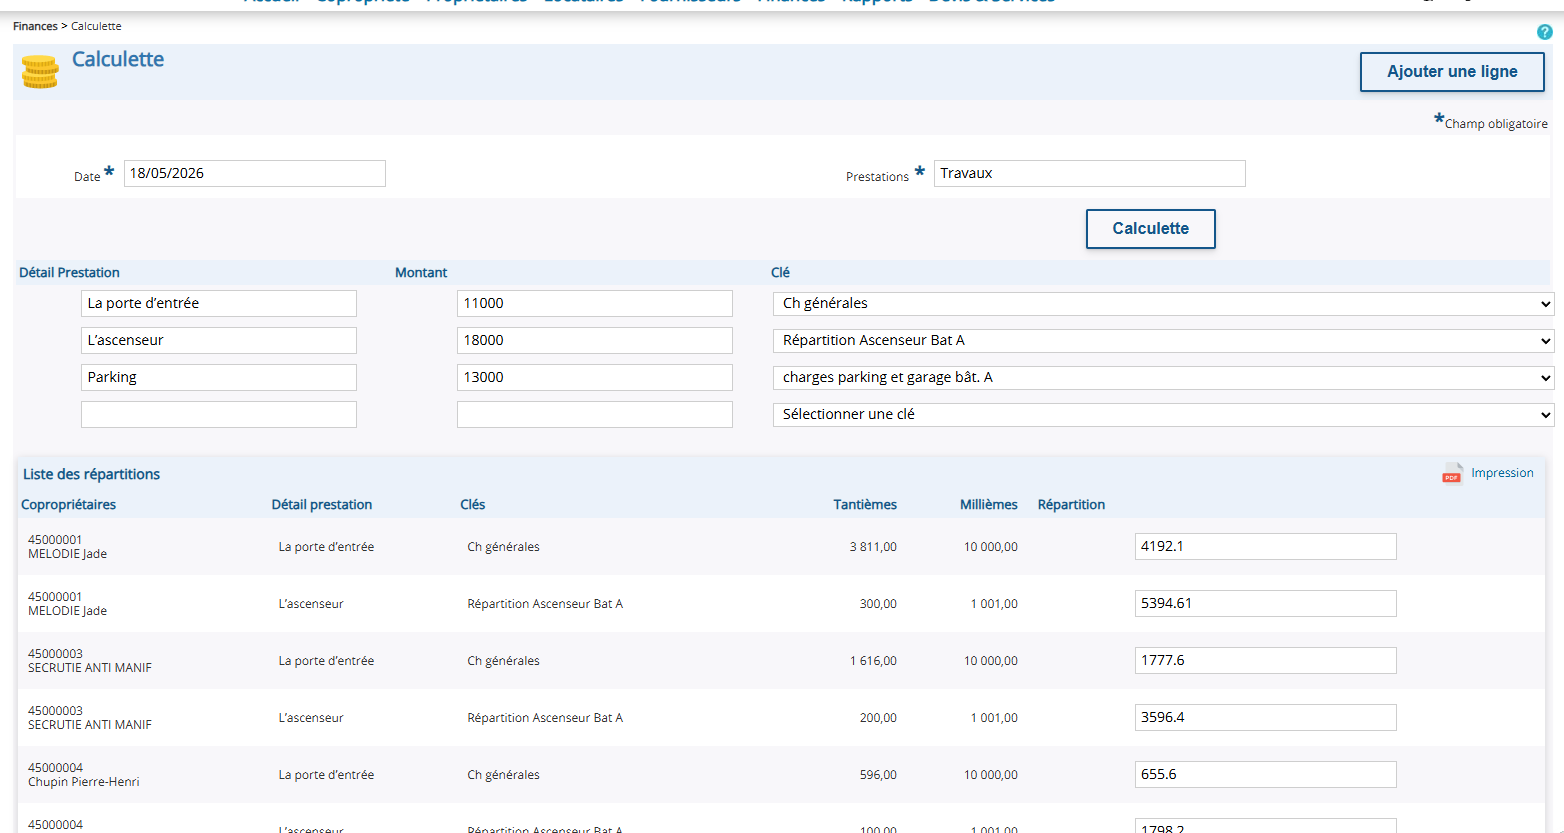This screenshot has height=833, width=1564.
Task: Click the PDF icon beside Impression
Action: [1452, 473]
